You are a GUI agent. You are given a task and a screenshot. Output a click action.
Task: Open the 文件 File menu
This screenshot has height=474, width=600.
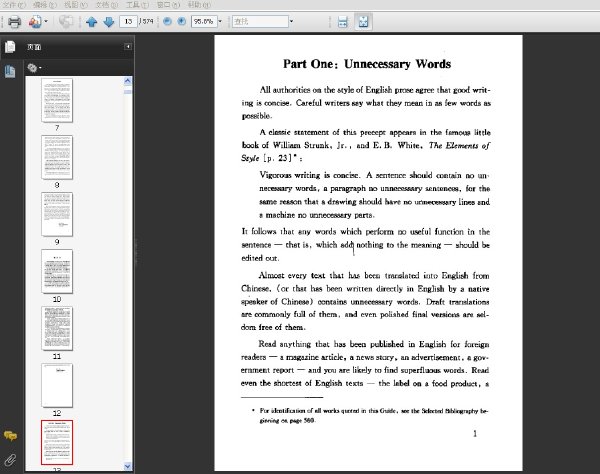[14, 5]
